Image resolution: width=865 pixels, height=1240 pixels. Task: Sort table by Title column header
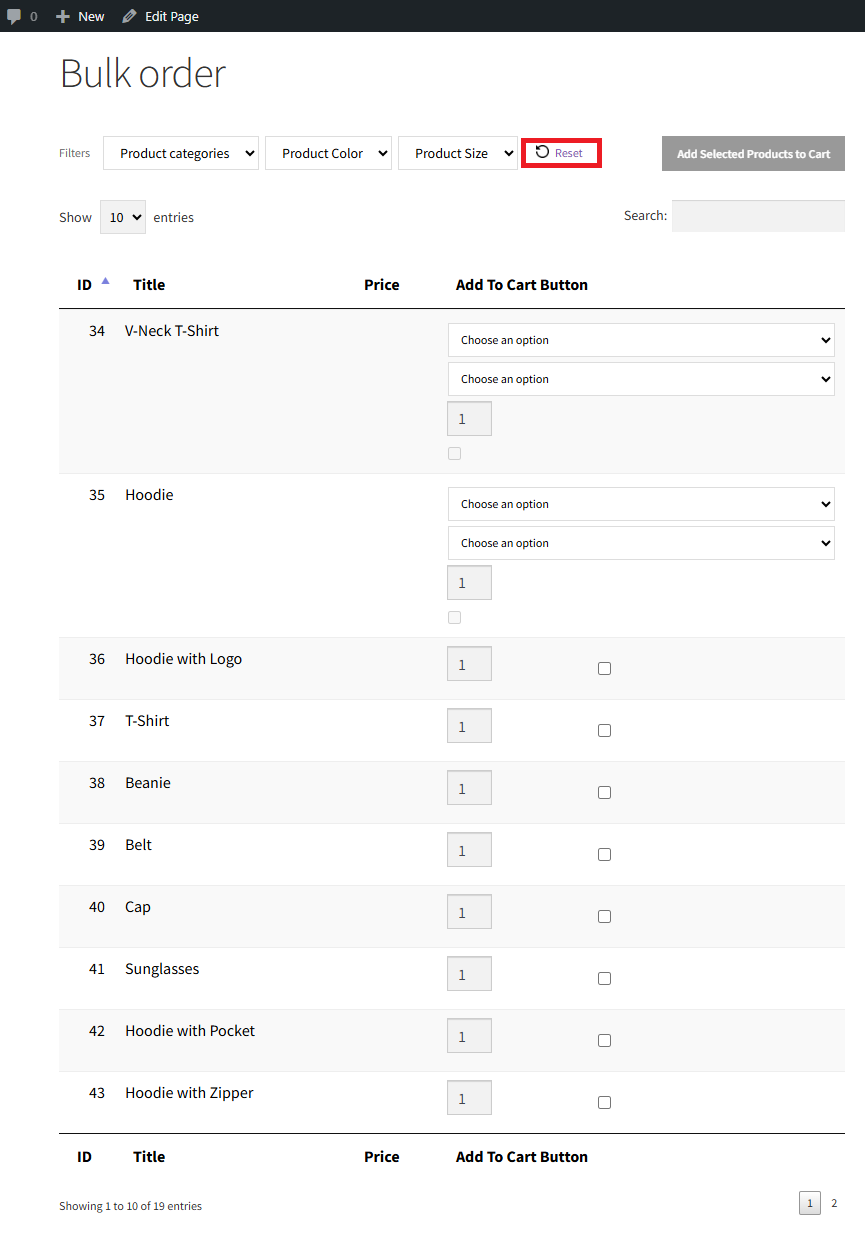[149, 285]
